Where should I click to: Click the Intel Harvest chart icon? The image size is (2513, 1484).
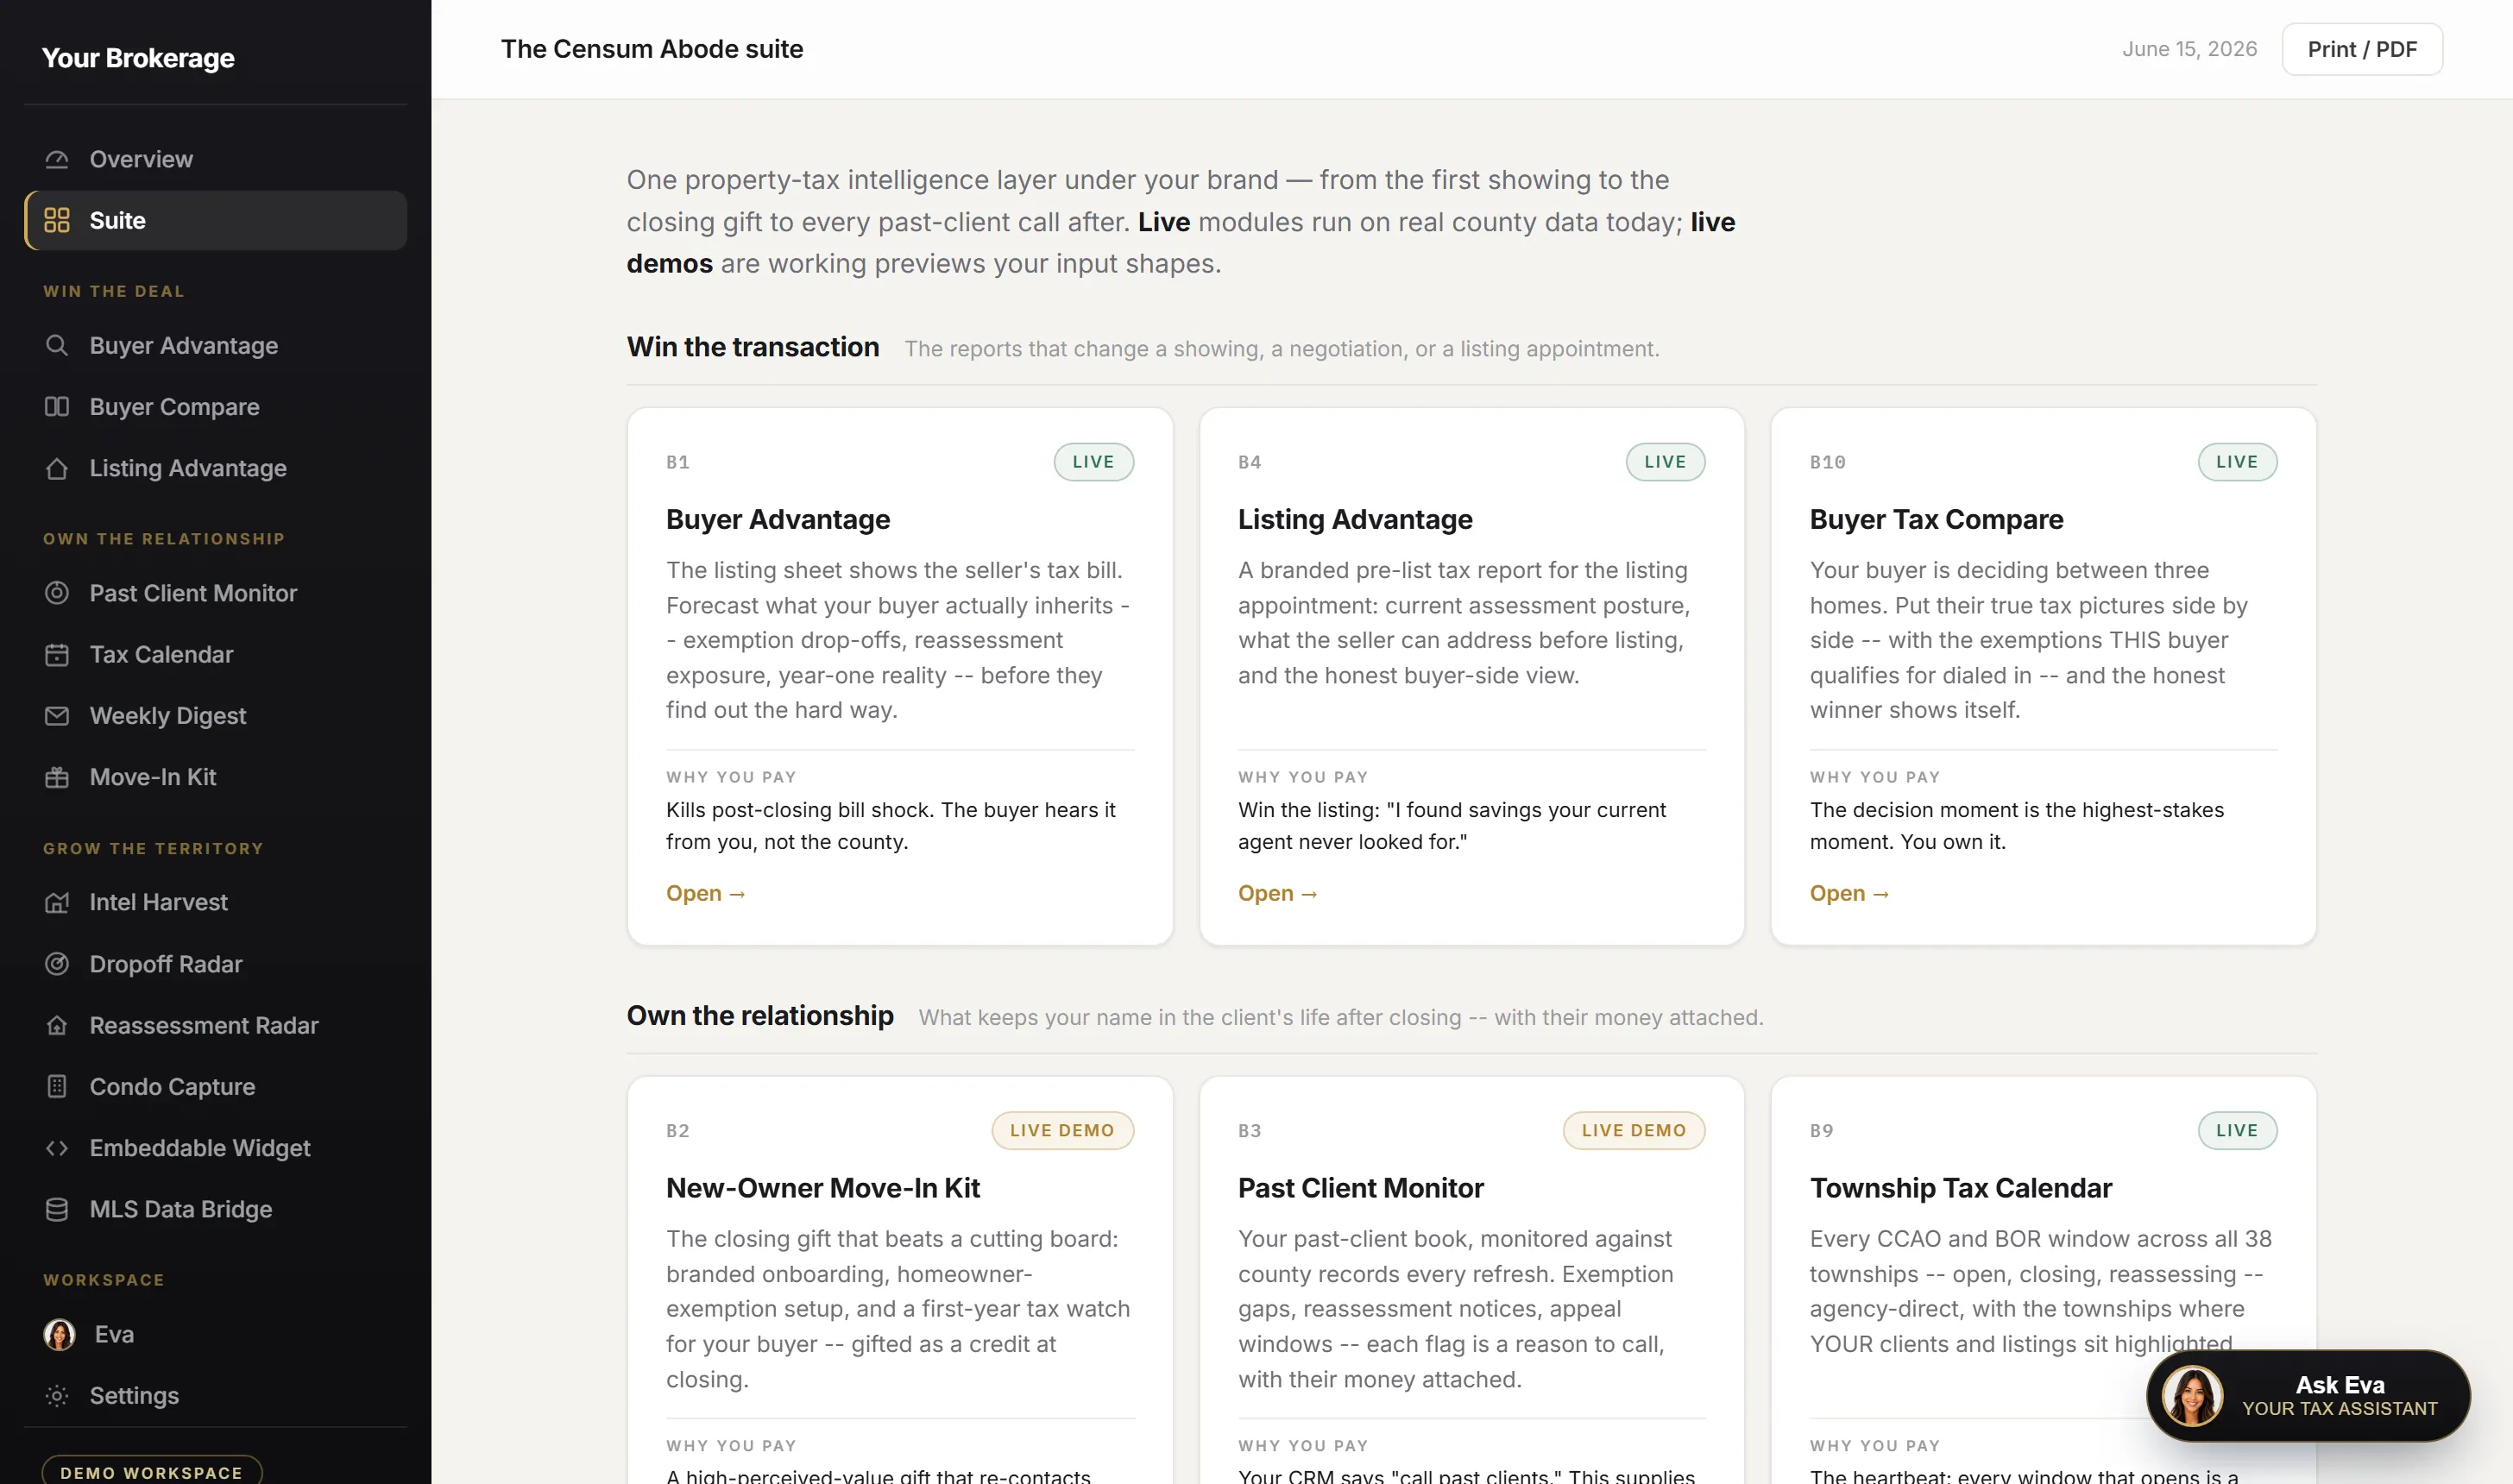(57, 902)
